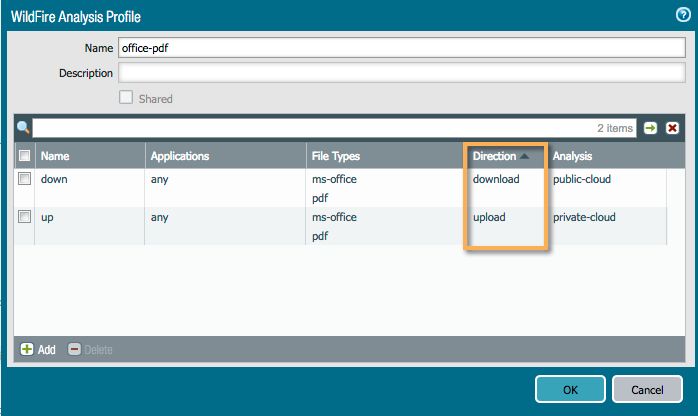The width and height of the screenshot is (698, 416).
Task: Click the Description input field
Action: 400,72
